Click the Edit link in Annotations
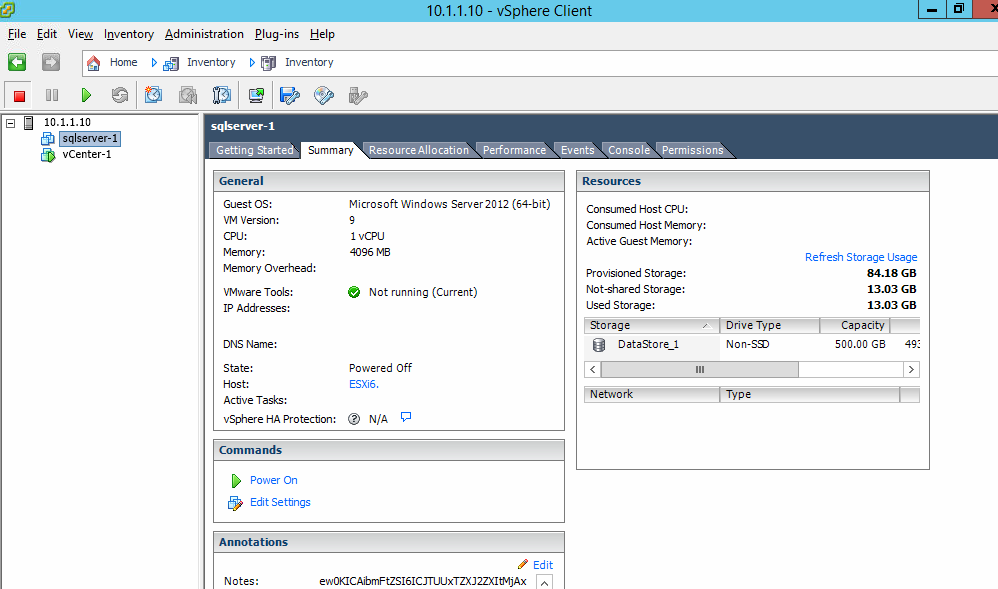 tap(543, 565)
